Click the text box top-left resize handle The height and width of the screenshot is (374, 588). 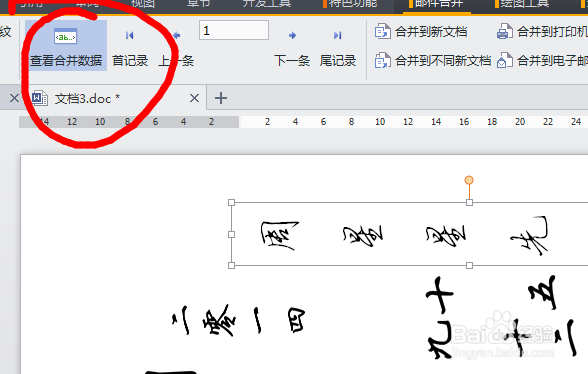tap(231, 203)
